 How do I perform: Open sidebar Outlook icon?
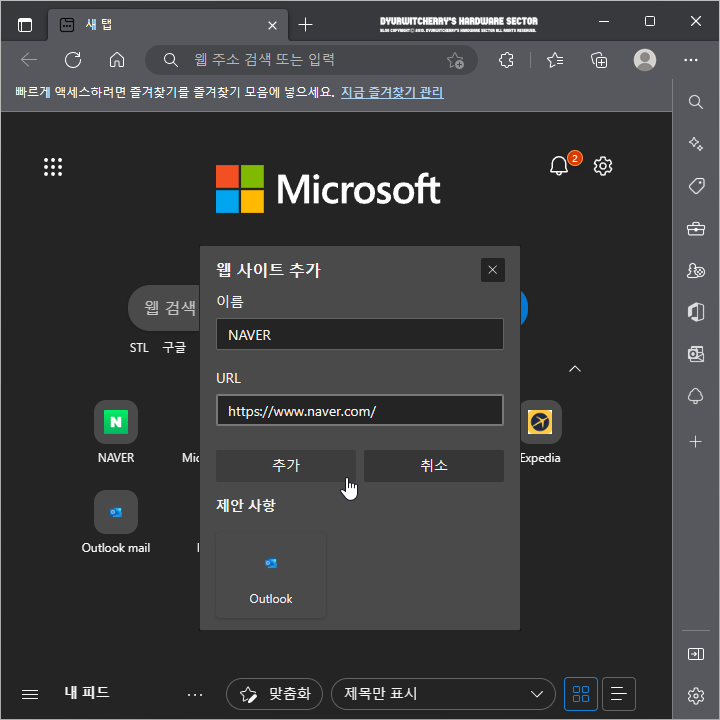click(x=696, y=354)
